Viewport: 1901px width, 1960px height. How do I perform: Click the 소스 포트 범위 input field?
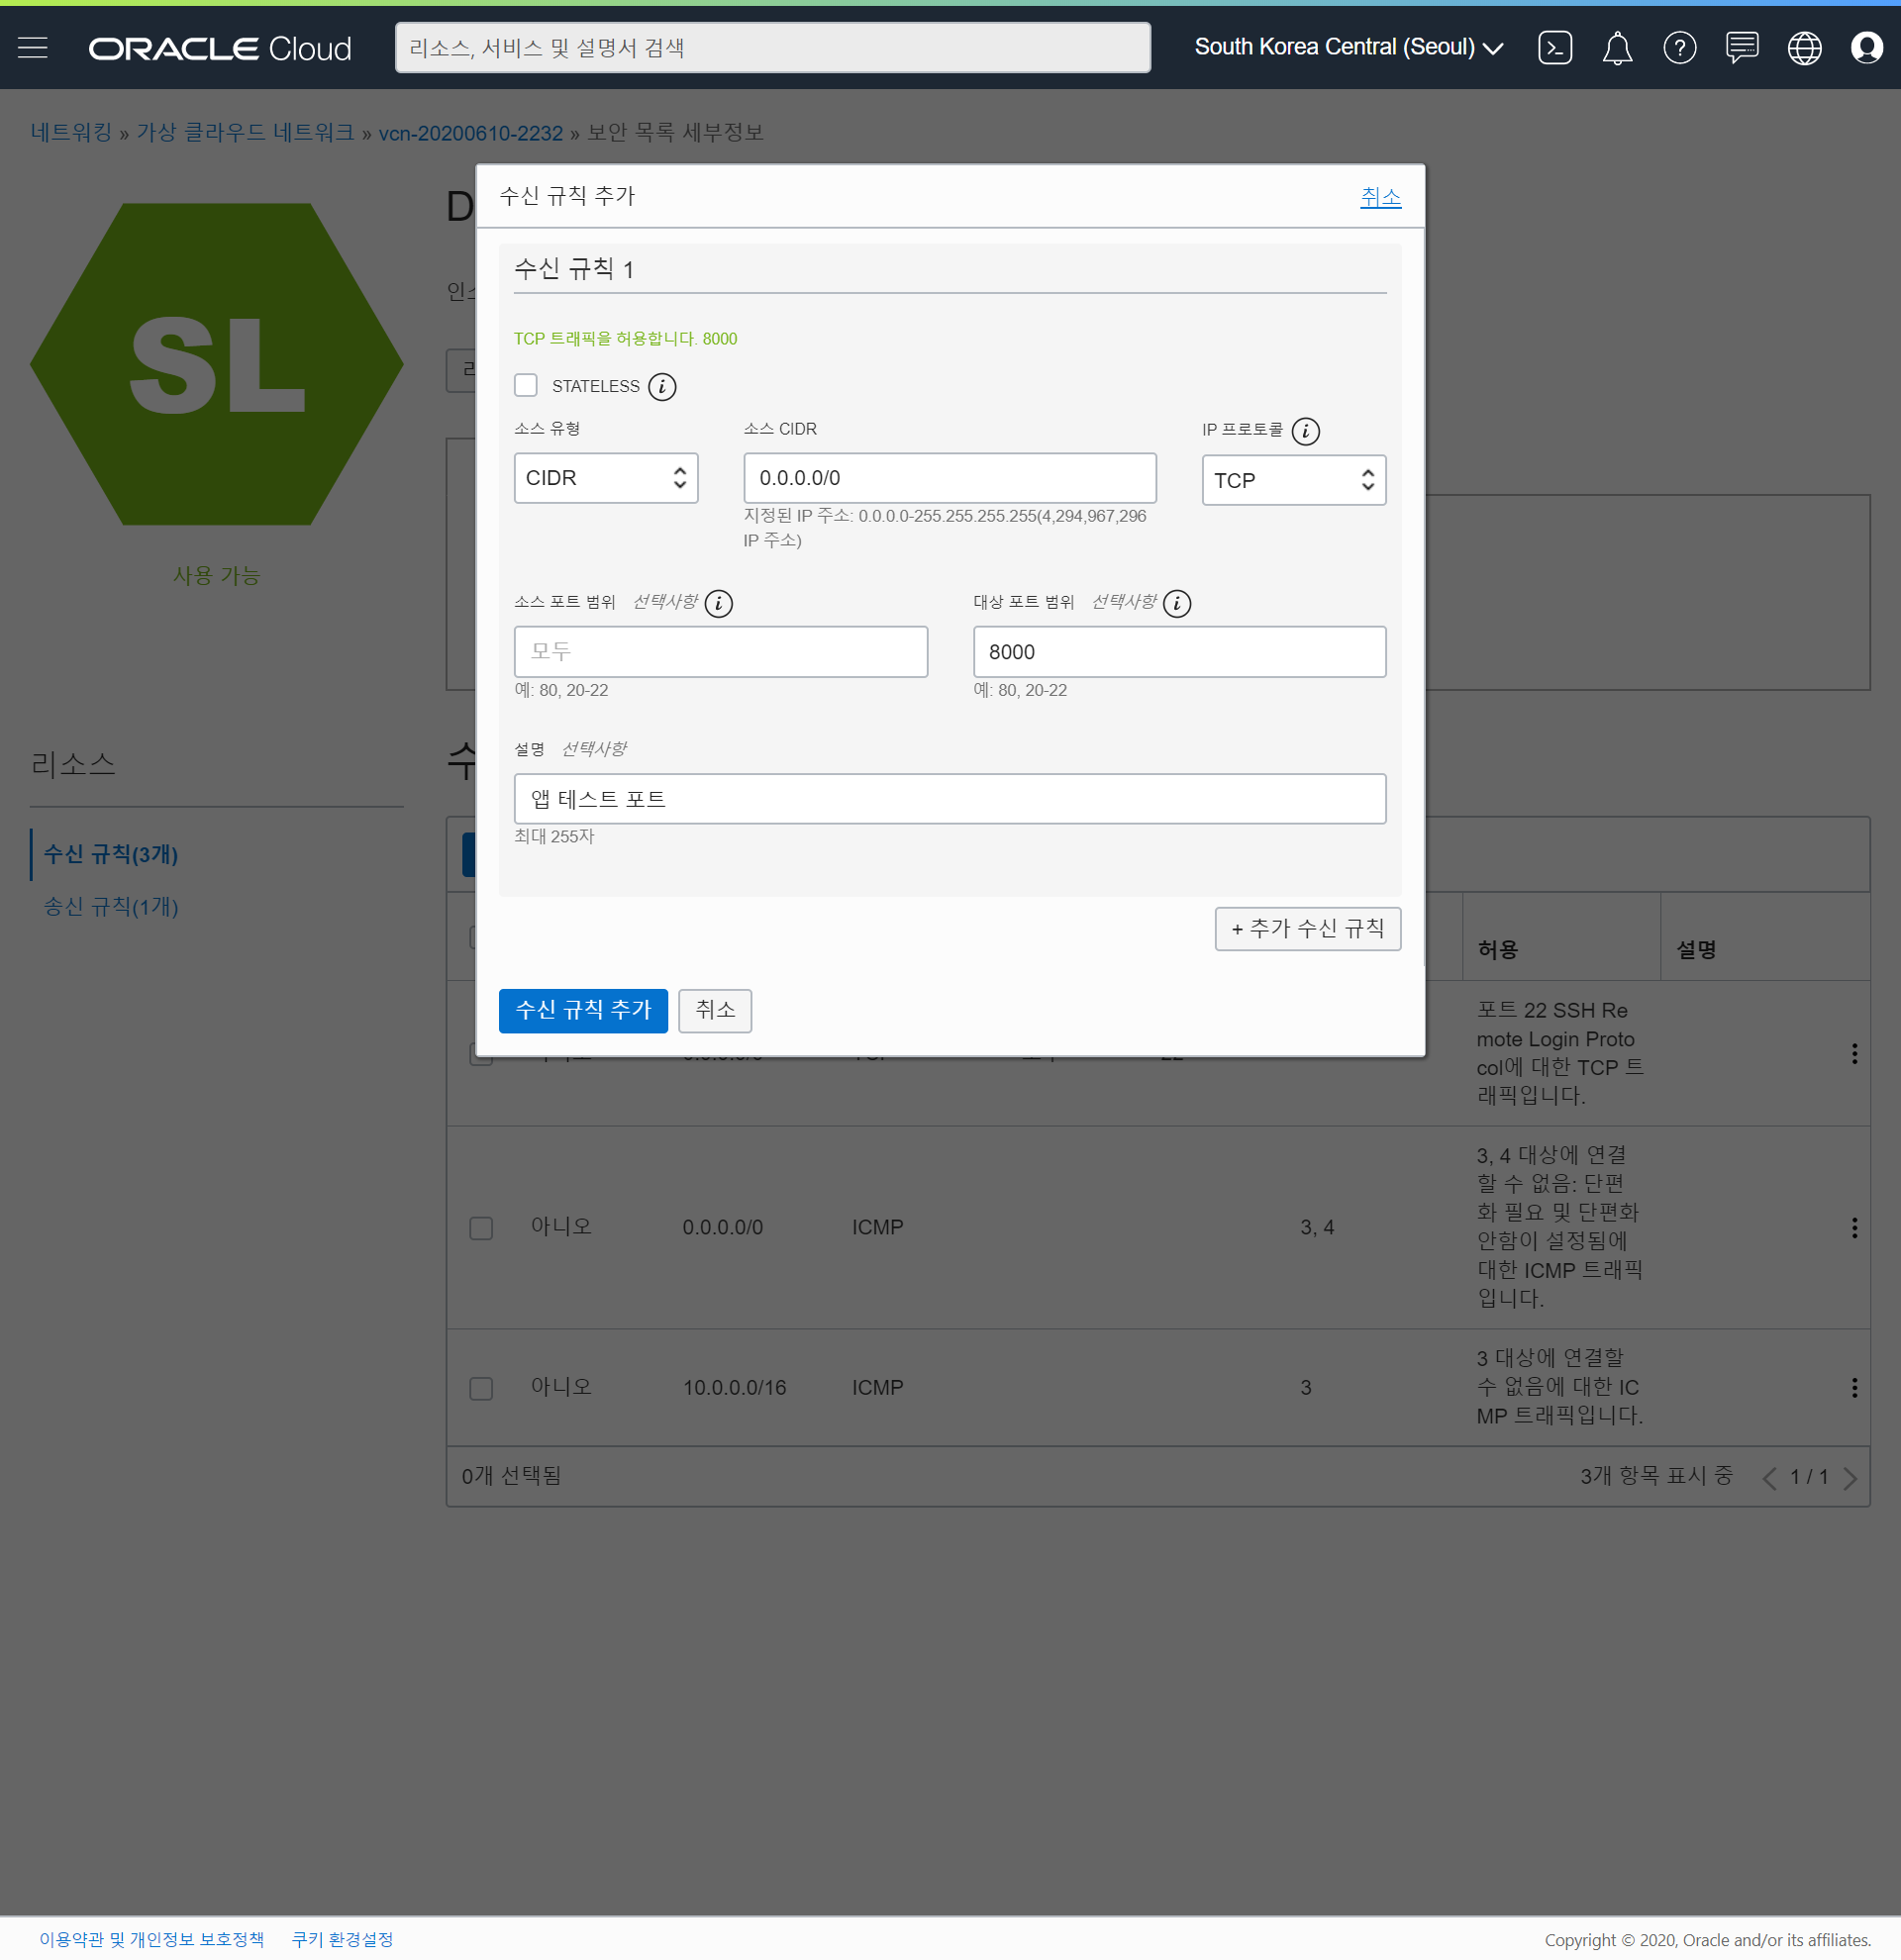[720, 652]
